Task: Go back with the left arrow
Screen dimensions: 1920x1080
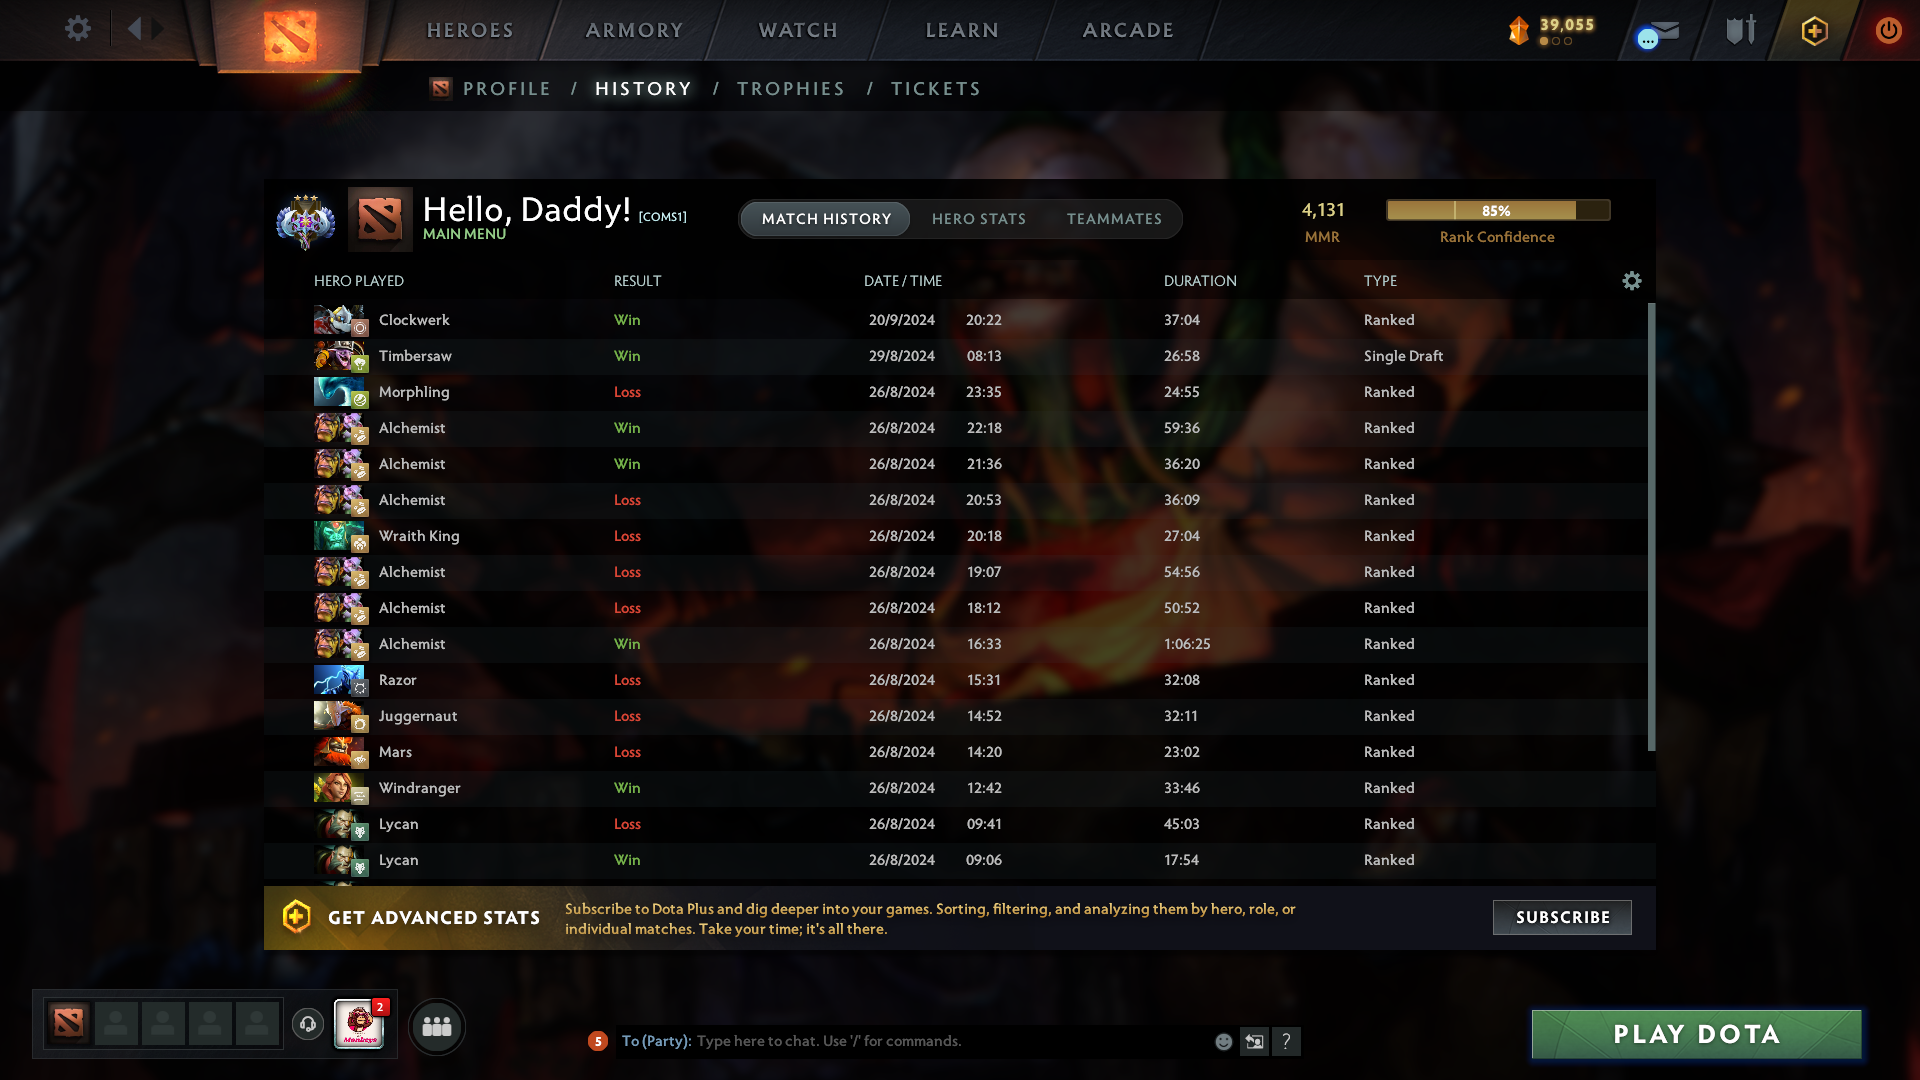Action: click(x=135, y=29)
